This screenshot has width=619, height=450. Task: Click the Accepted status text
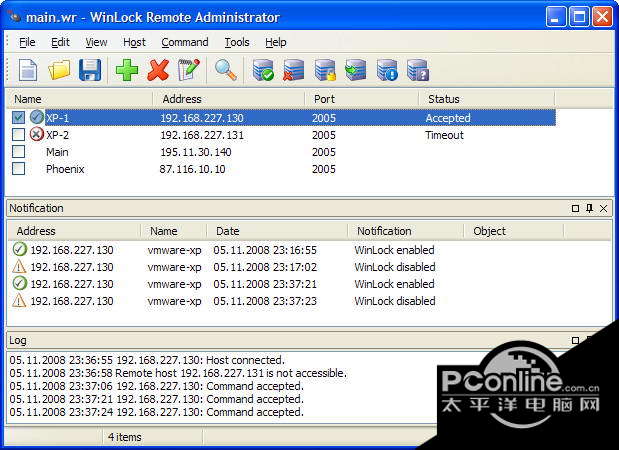448,118
